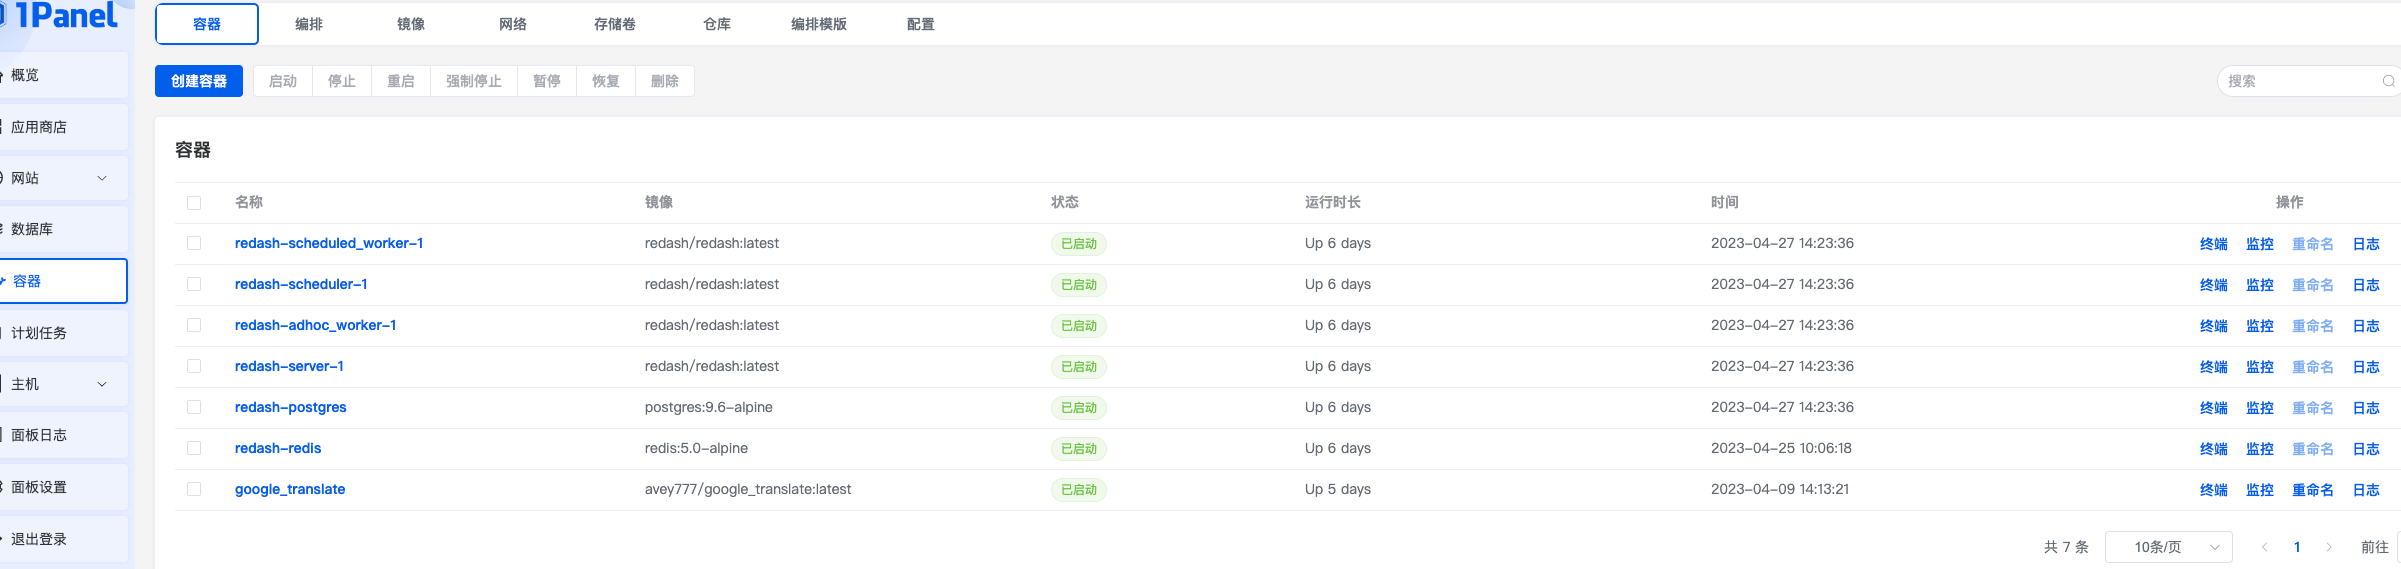
Task: Open 终端 for redash-scheduled_worker-1
Action: click(x=2214, y=244)
